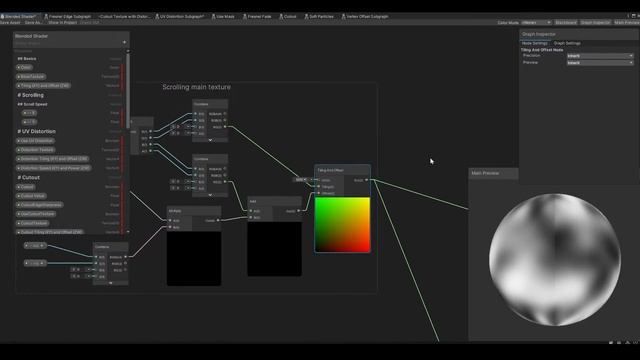Switch to the Blended Shader tab
The height and width of the screenshot is (360, 640).
pos(19,16)
